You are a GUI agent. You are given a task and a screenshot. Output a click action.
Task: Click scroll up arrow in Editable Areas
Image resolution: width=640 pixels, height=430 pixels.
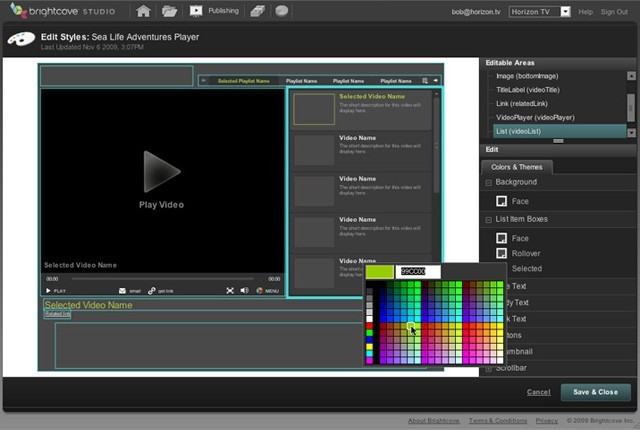[631, 76]
